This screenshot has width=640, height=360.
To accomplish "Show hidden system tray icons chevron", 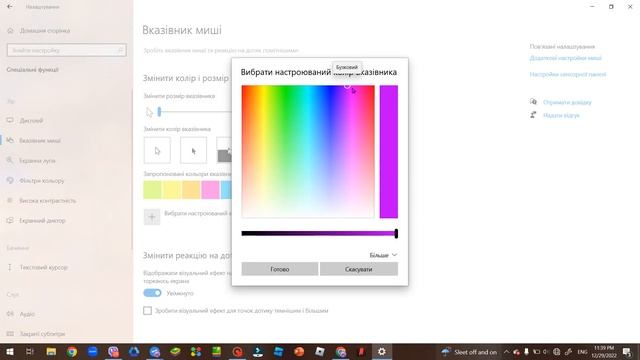I will (507, 351).
